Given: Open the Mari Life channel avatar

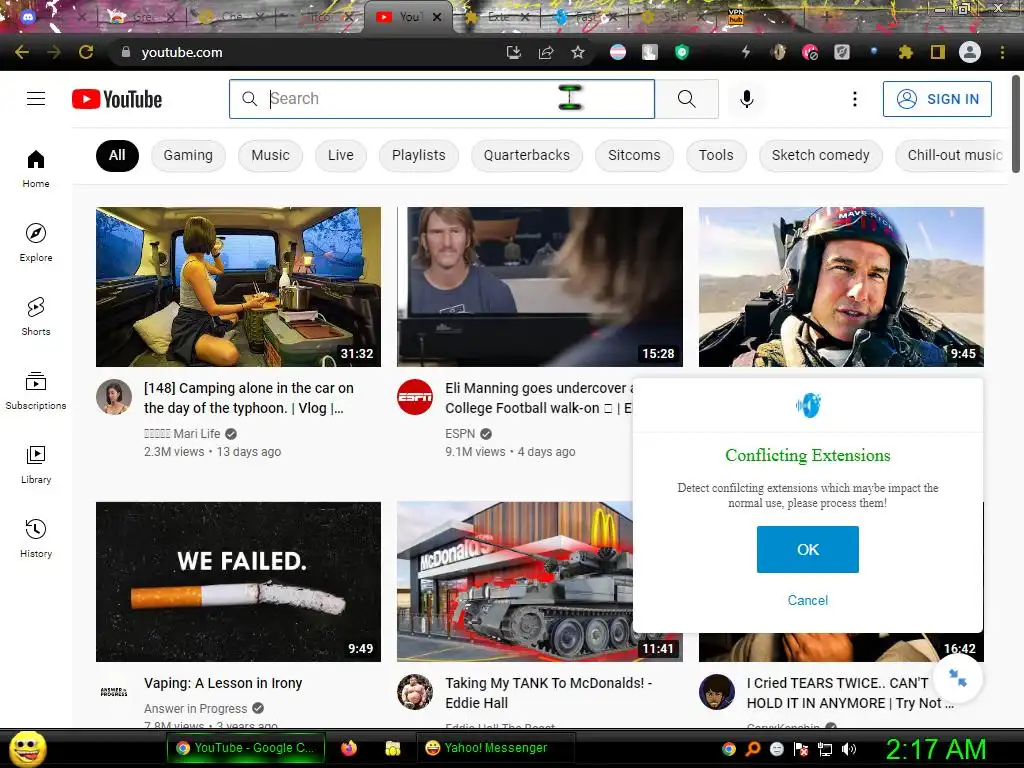Looking at the screenshot, I should [114, 396].
